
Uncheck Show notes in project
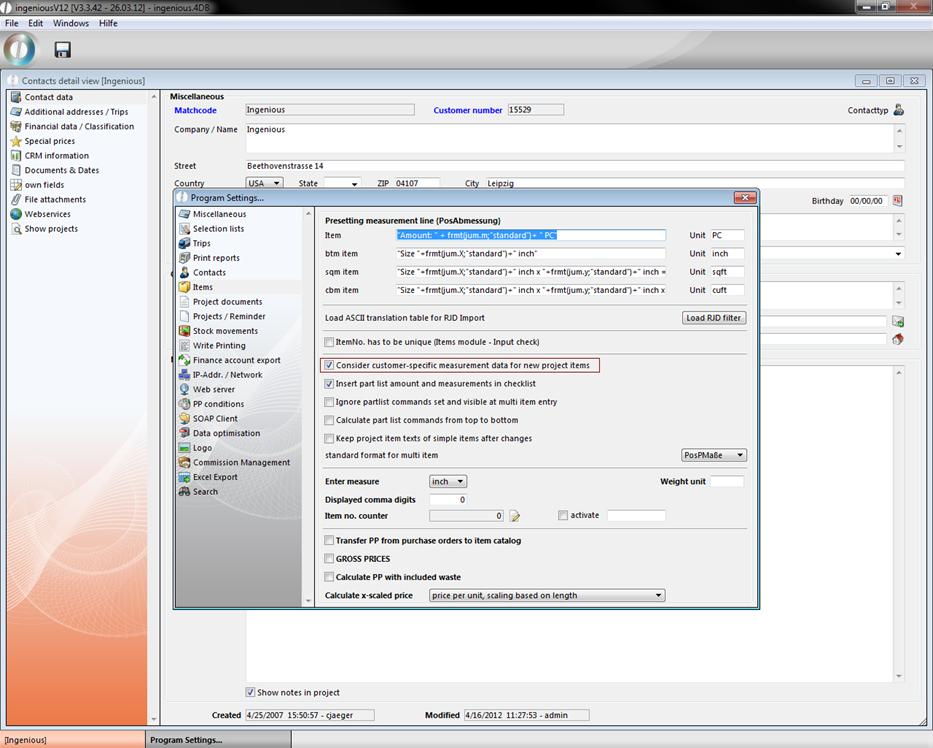250,692
